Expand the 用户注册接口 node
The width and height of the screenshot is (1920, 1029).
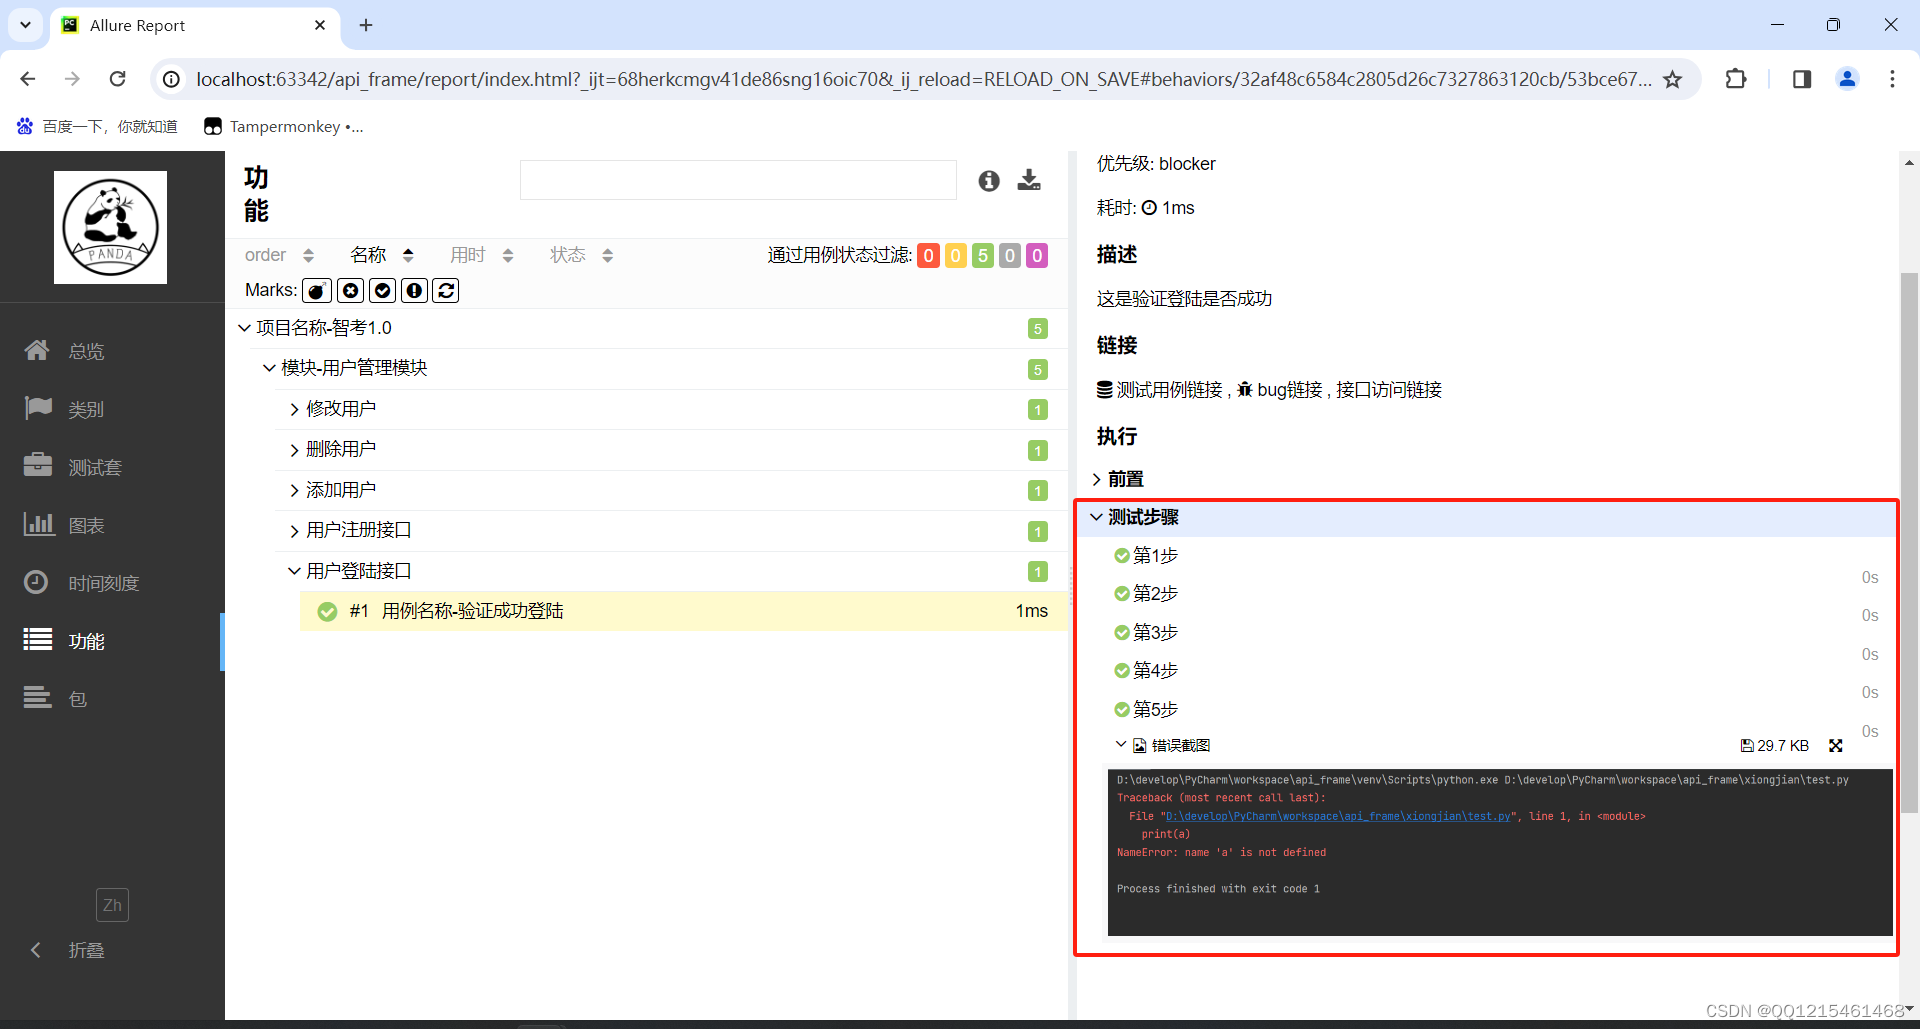pyautogui.click(x=670, y=530)
